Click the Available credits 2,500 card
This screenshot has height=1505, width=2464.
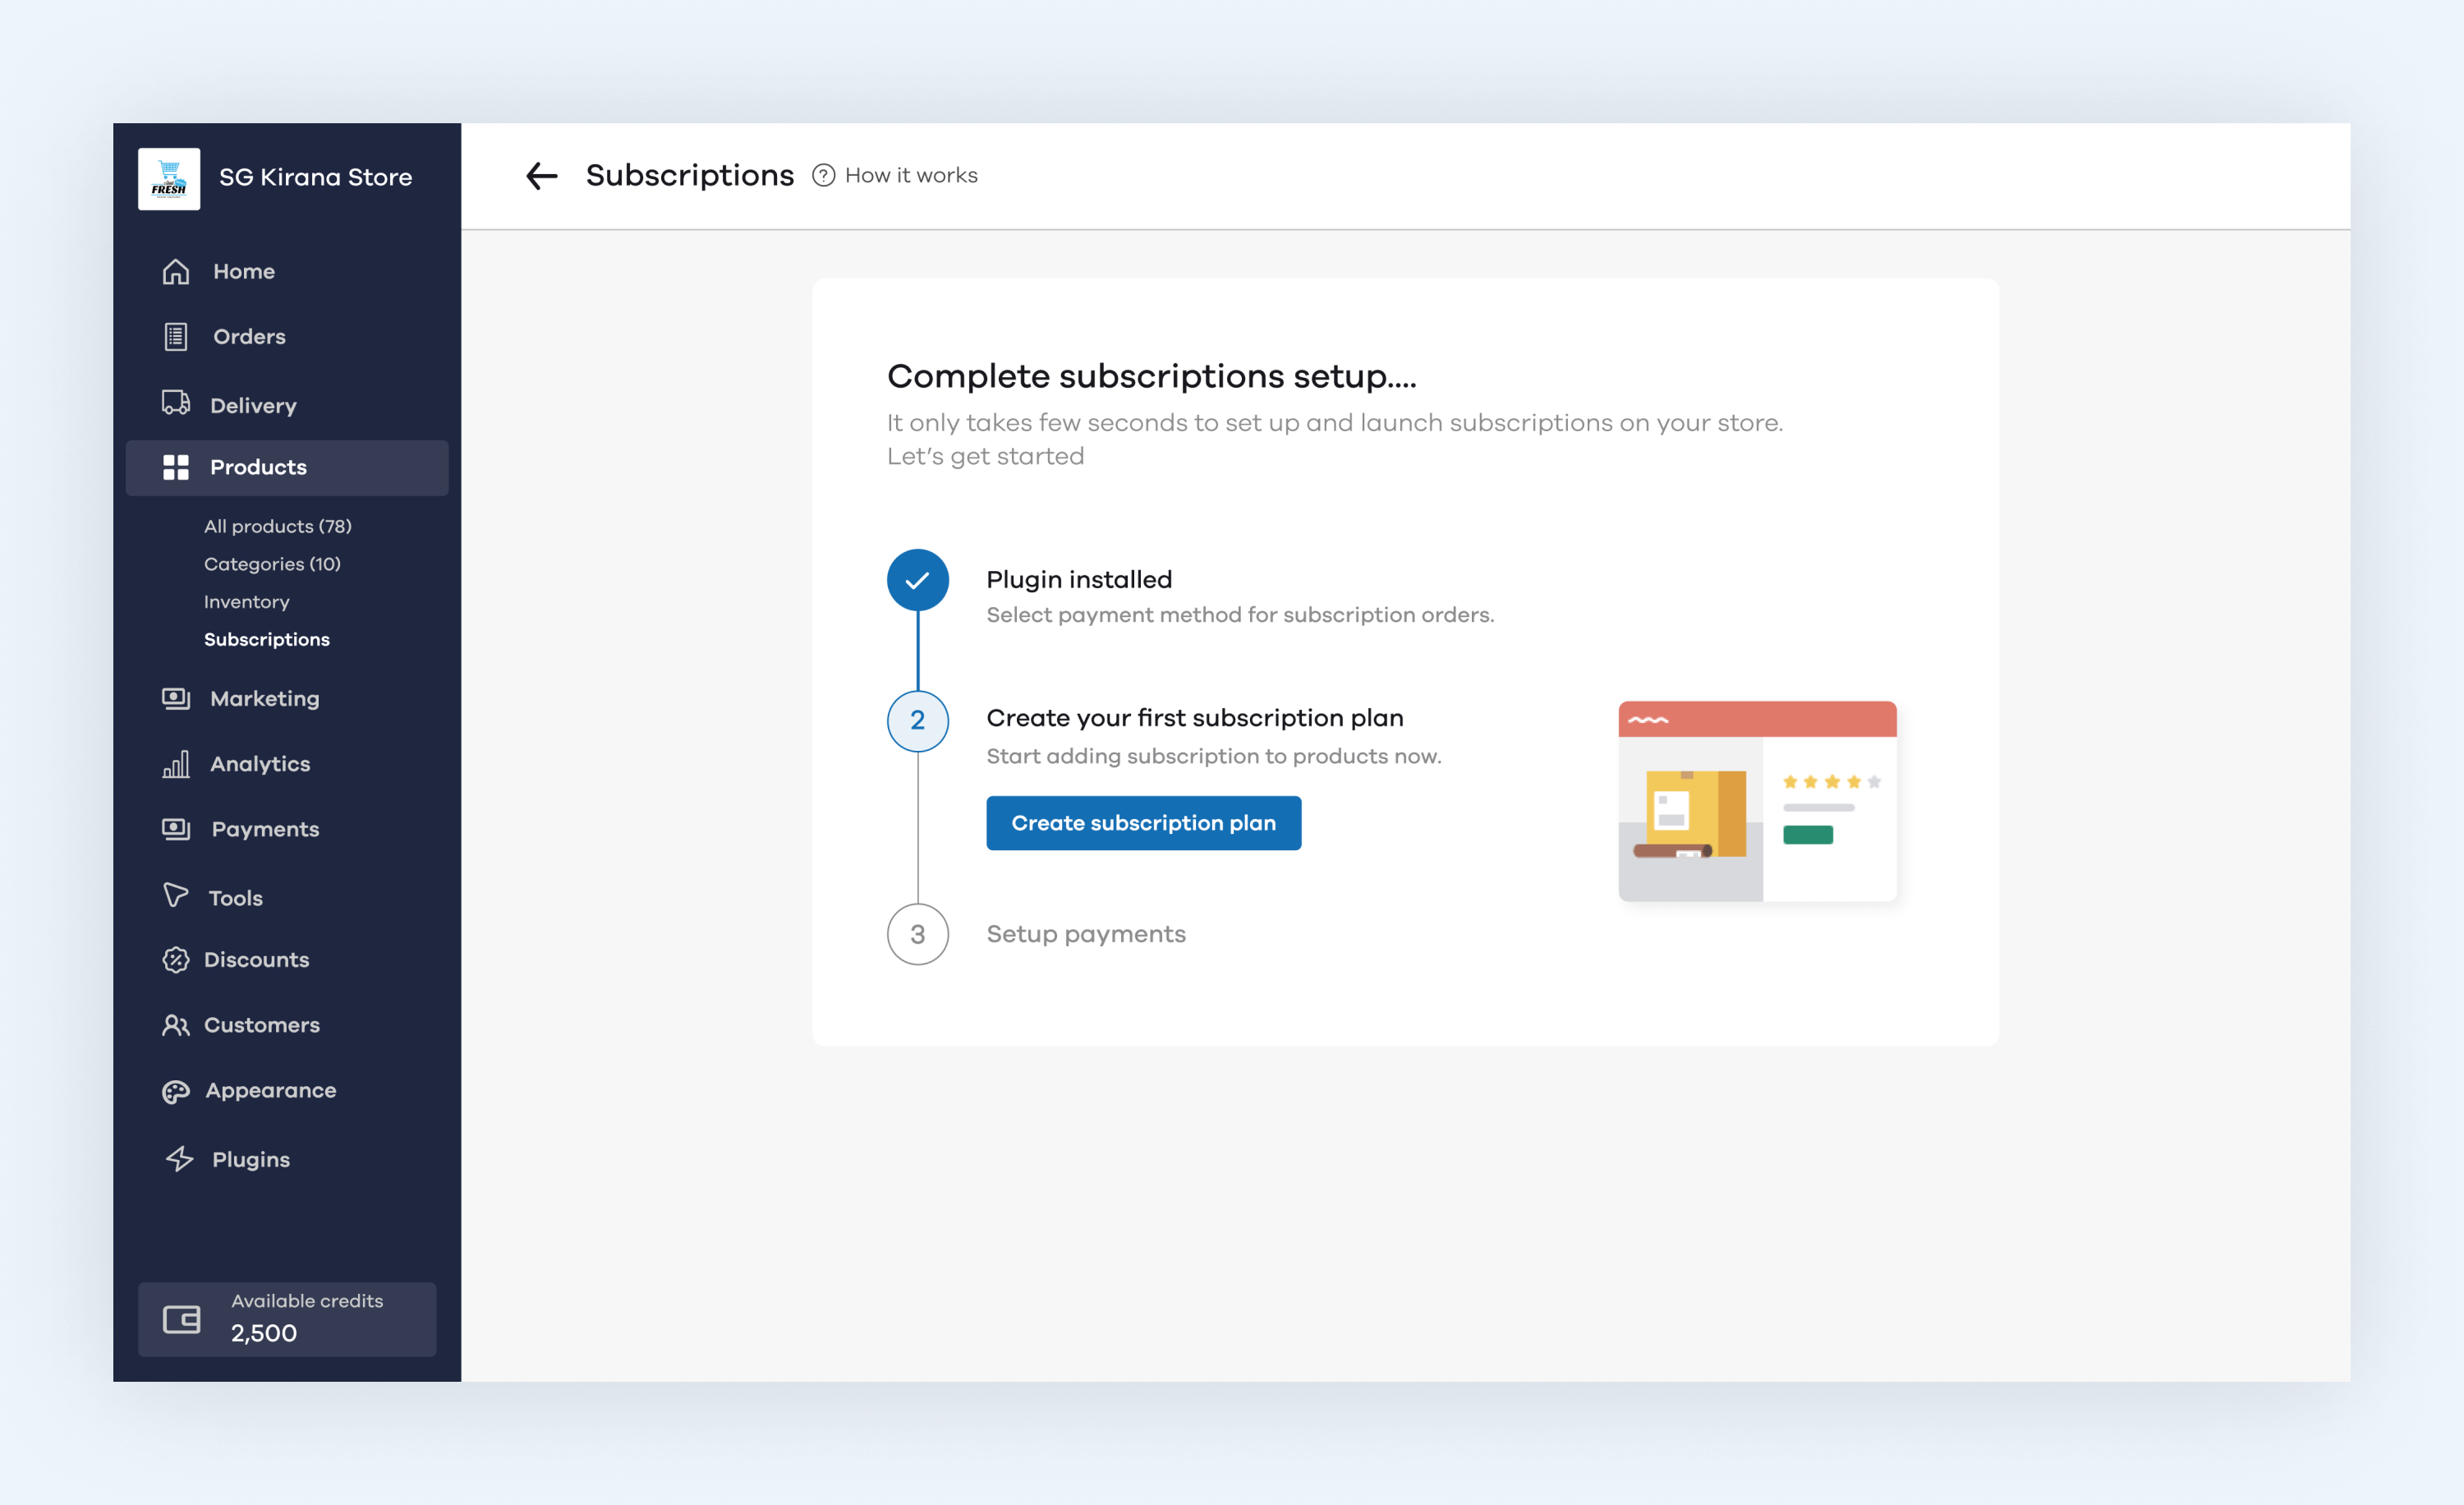[x=287, y=1320]
